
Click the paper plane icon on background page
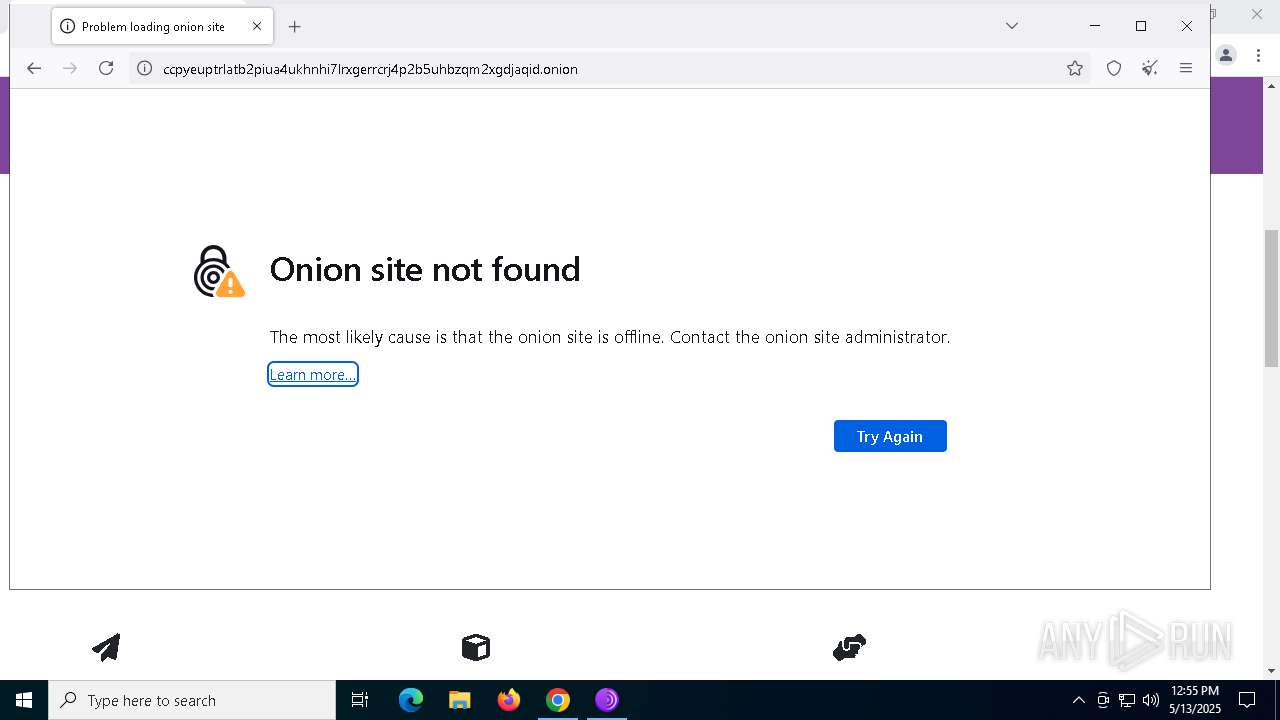pyautogui.click(x=106, y=647)
